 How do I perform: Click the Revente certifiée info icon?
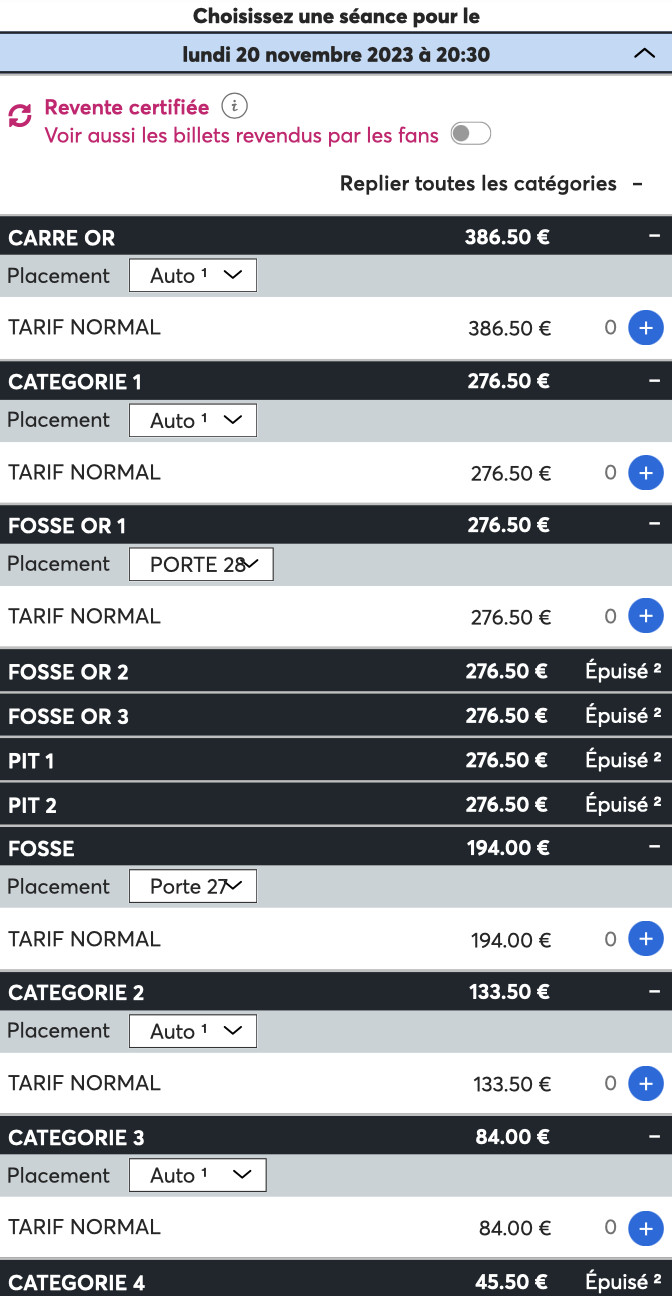pyautogui.click(x=234, y=106)
